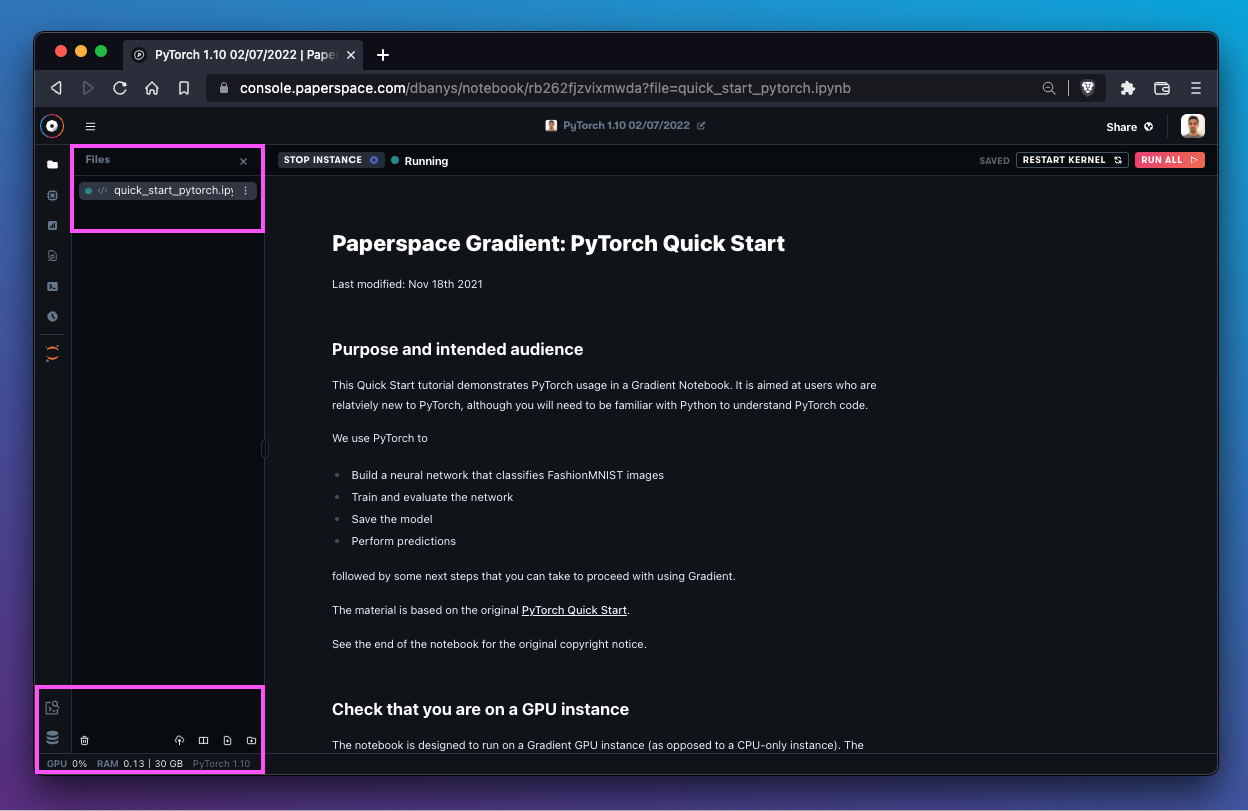Click the text Last modified: Nov 18th 2021
Screen dimensions: 1248x811
click(407, 284)
